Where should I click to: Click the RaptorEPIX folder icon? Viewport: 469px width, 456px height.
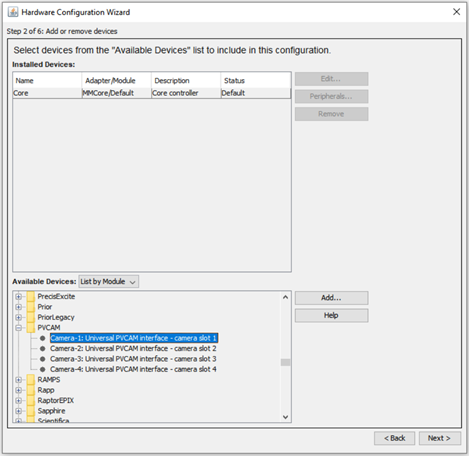click(x=31, y=401)
